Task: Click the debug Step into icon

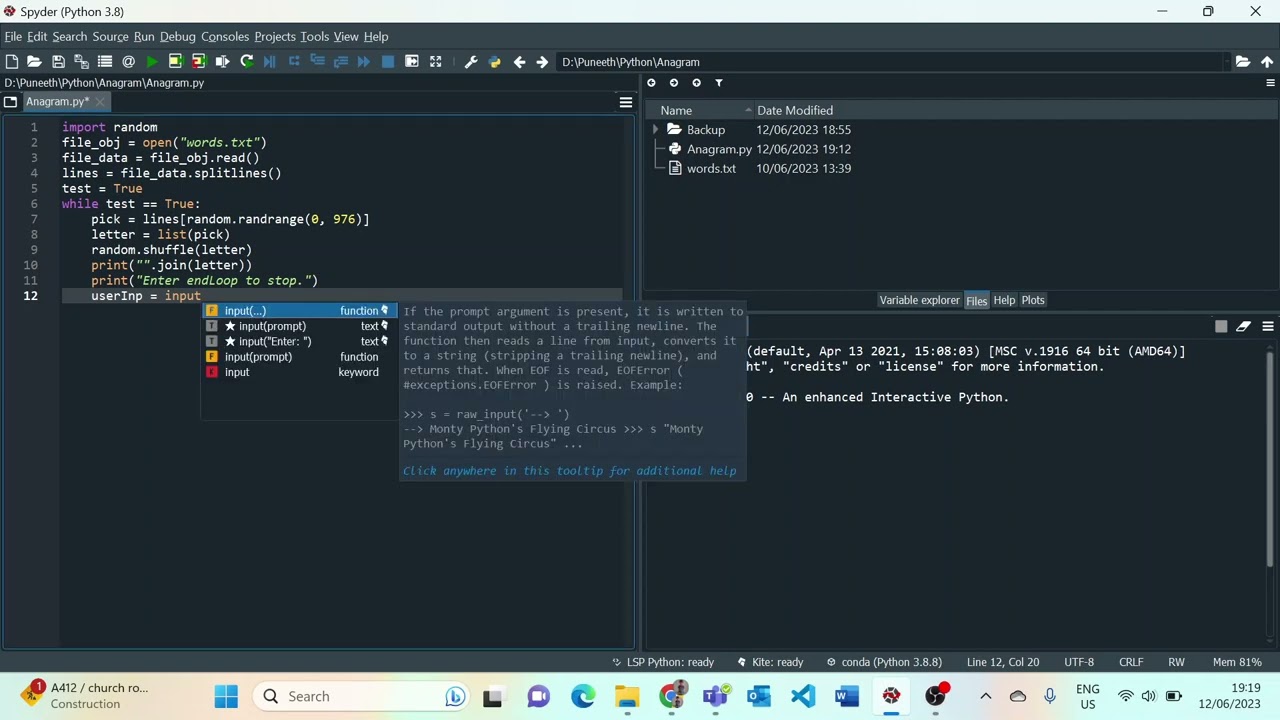Action: 317,62
